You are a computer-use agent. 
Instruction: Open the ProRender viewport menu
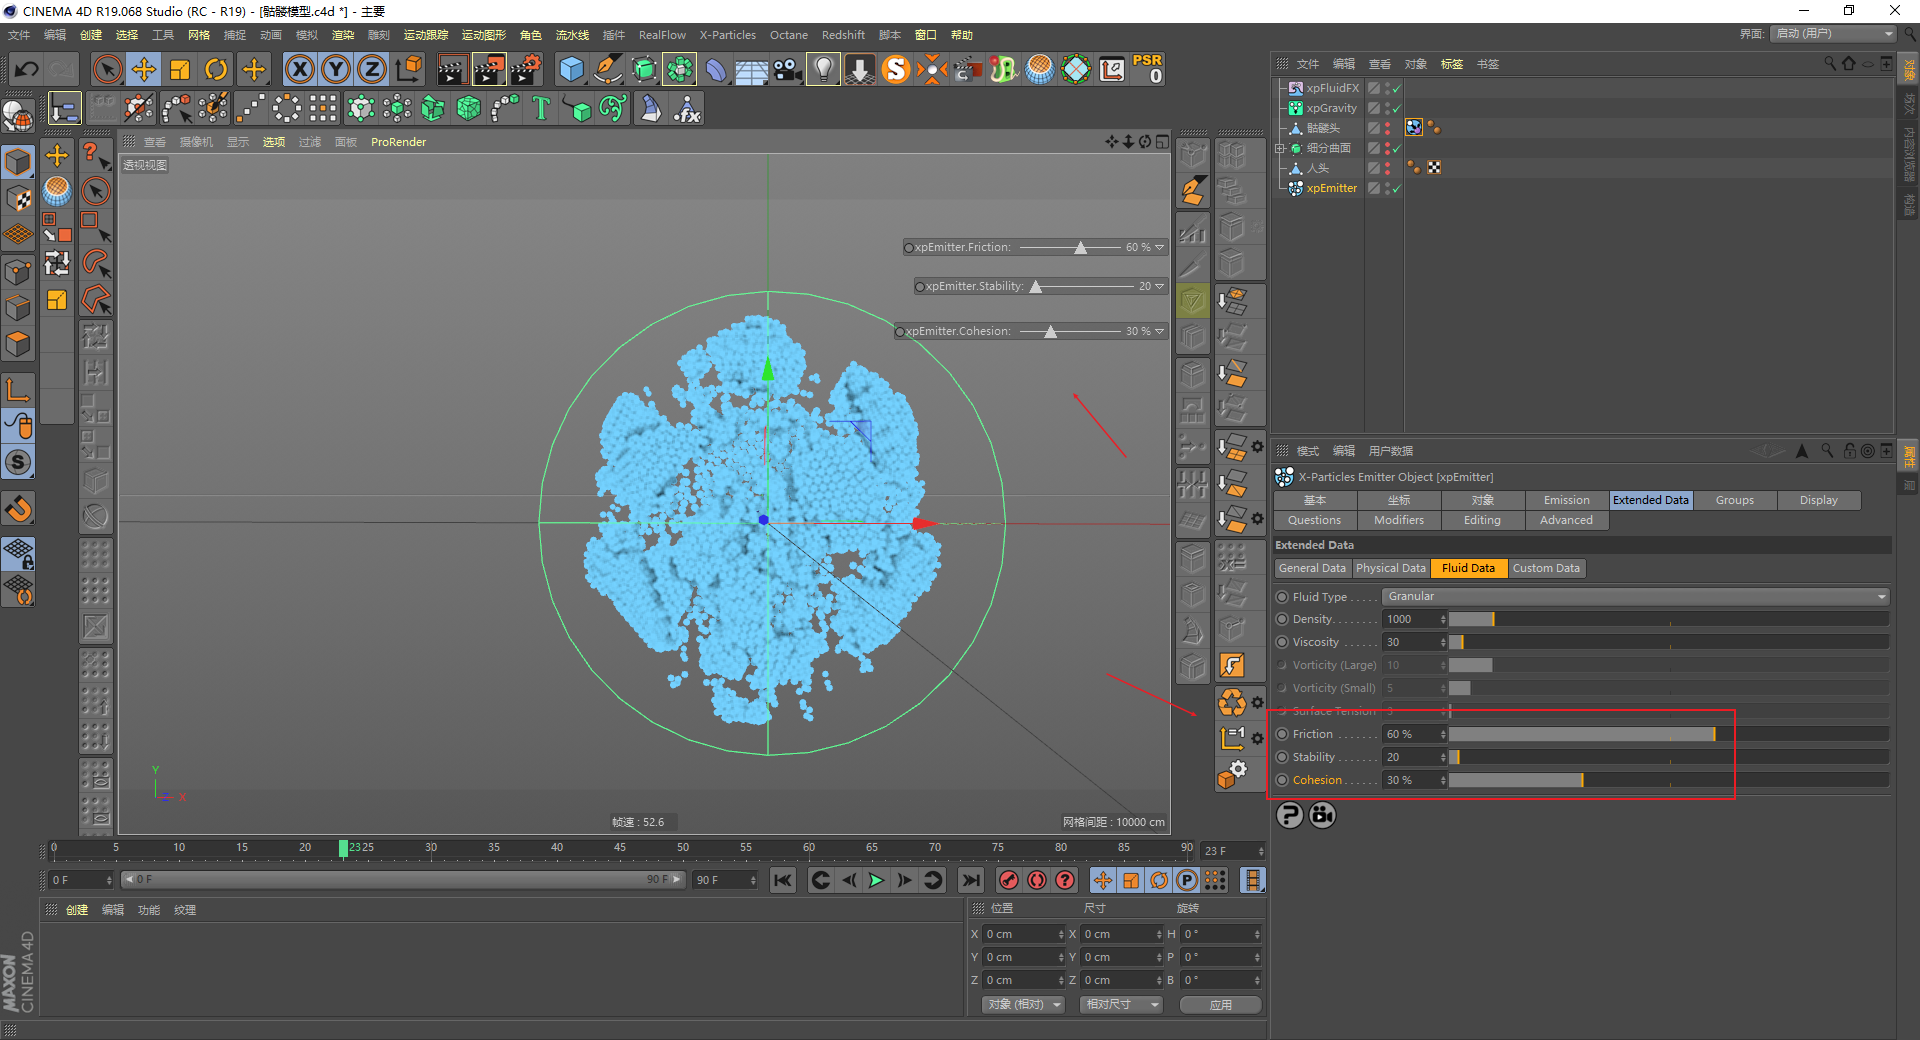point(398,142)
